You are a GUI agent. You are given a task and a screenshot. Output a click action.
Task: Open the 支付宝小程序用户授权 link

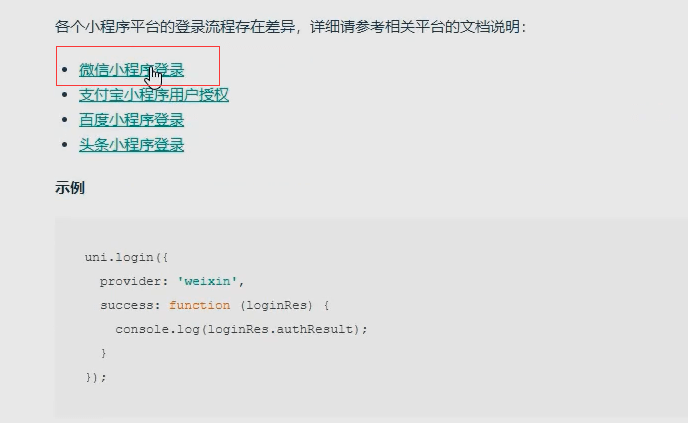(154, 95)
